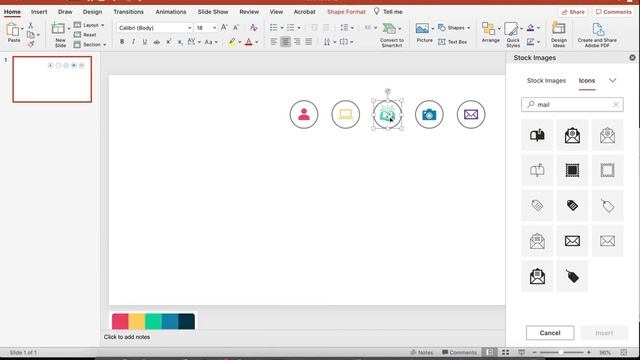Insert a New Slide
The height and width of the screenshot is (360, 640).
[x=60, y=34]
